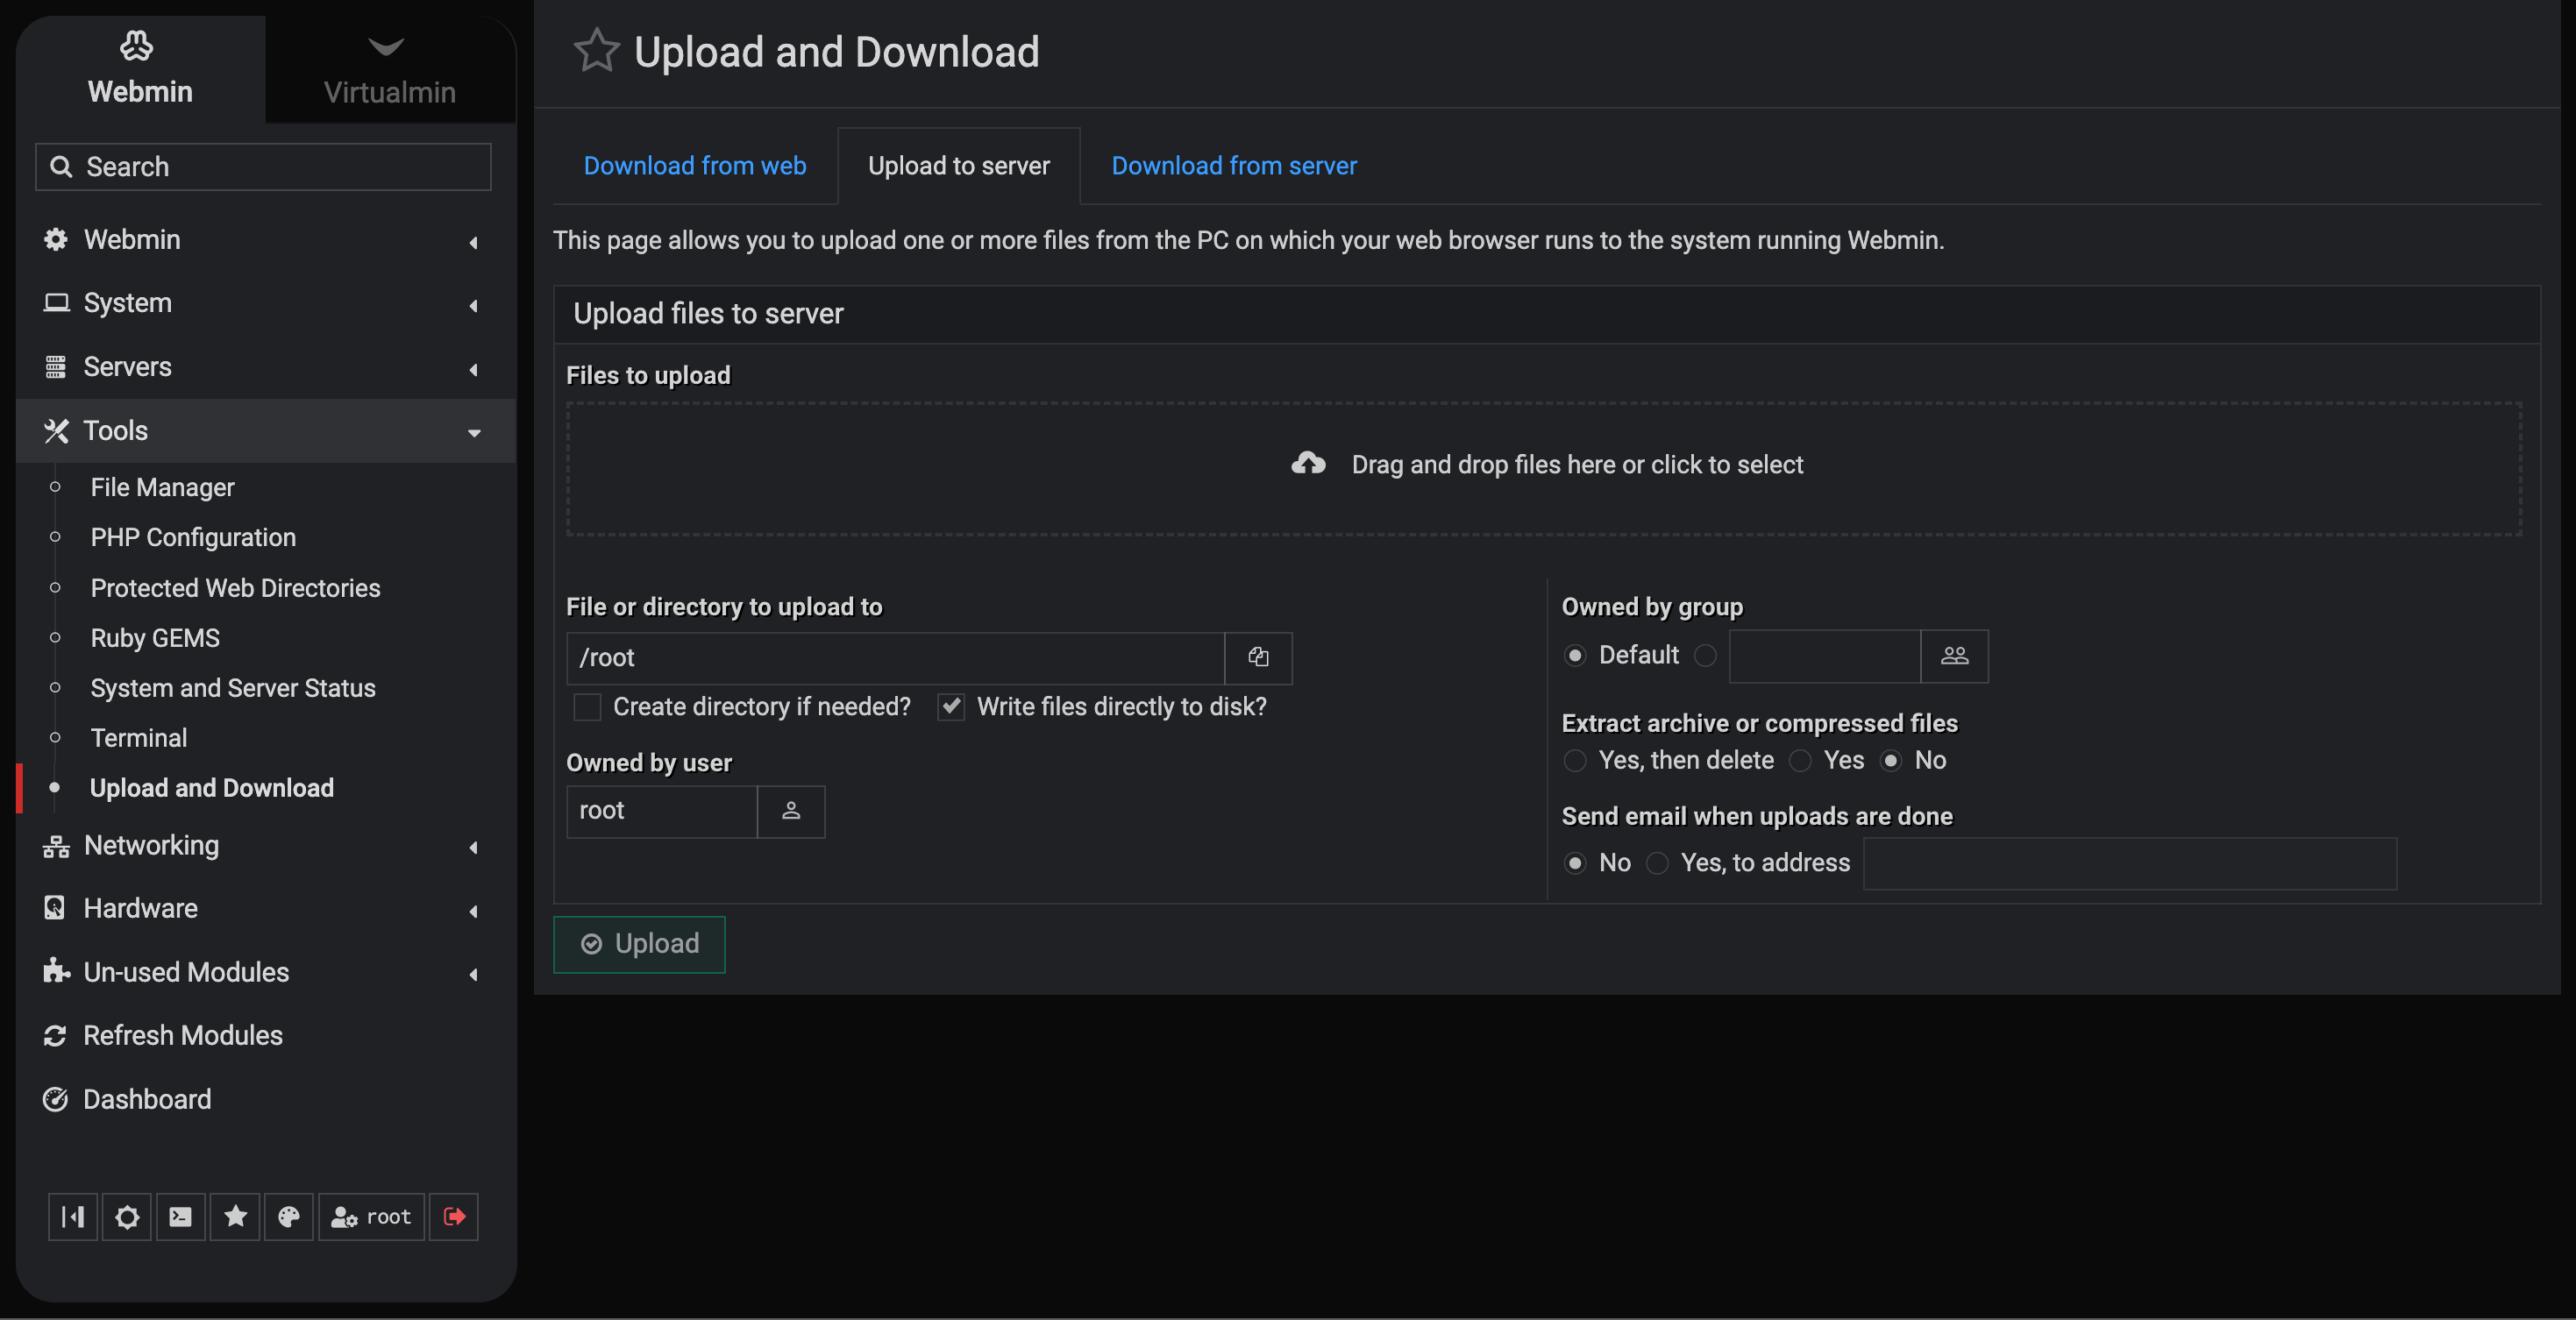Select Yes, then delete extract option
Image resolution: width=2576 pixels, height=1320 pixels.
(x=1575, y=761)
